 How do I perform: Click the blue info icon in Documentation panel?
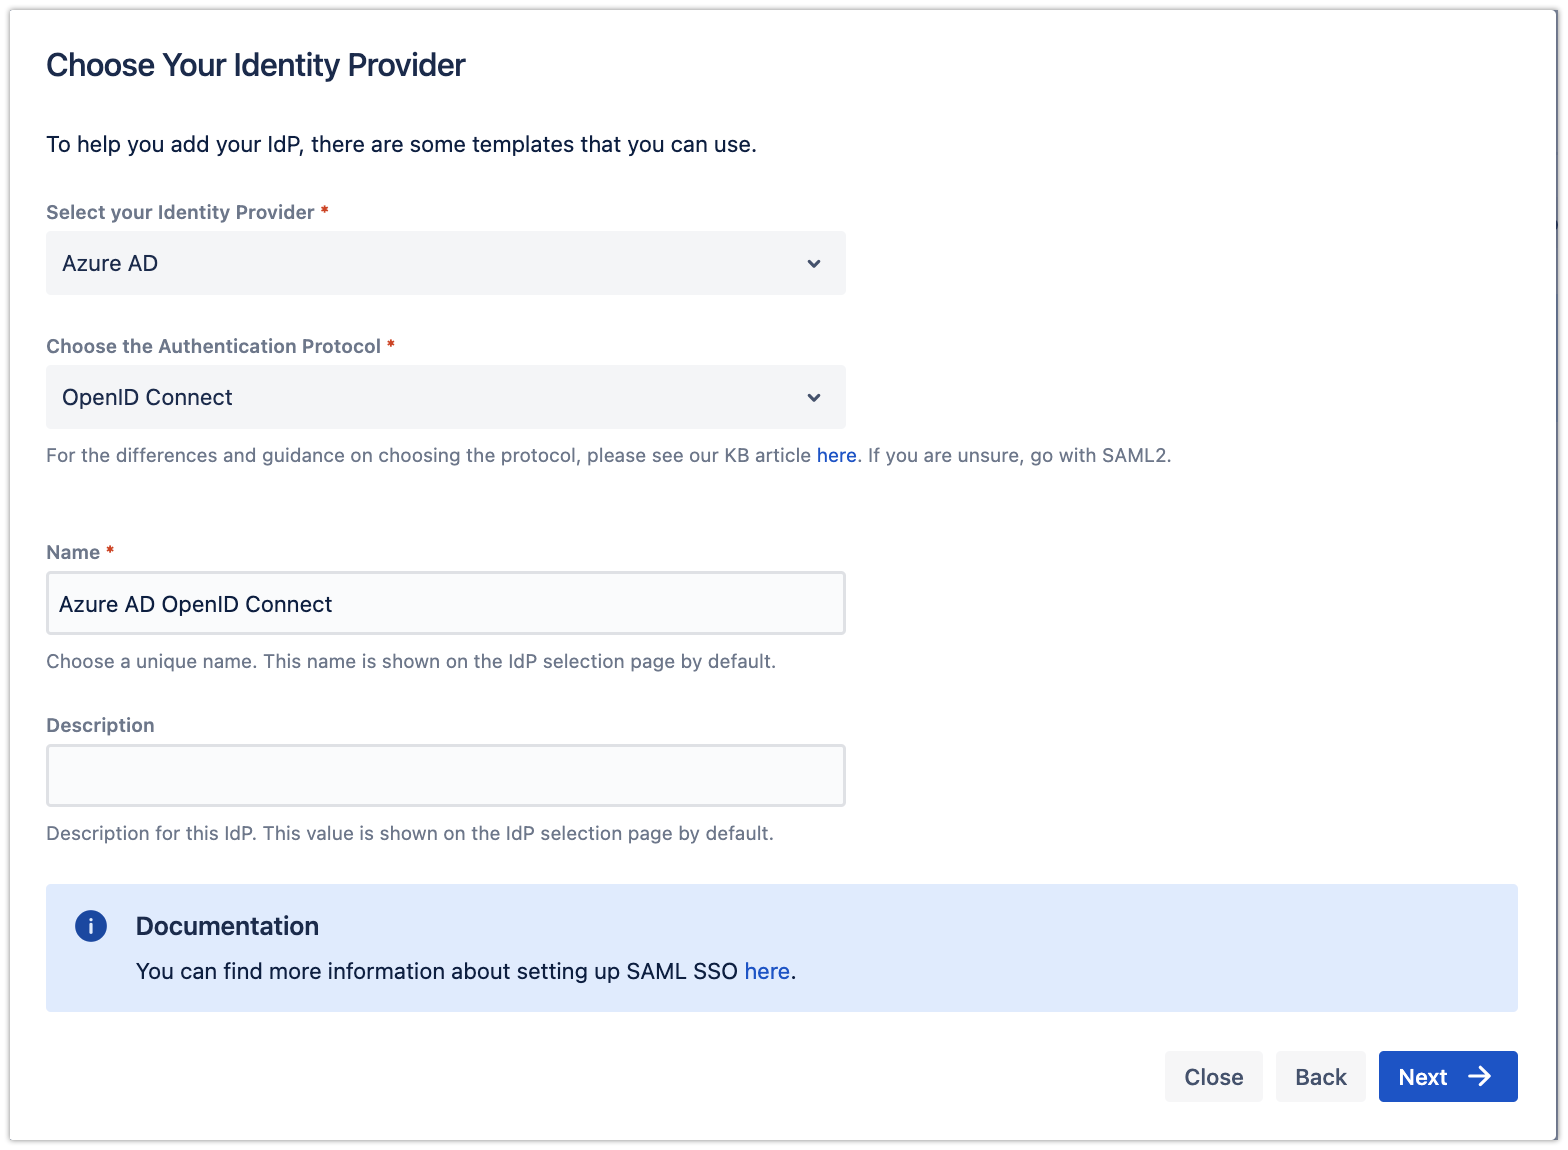tap(91, 926)
